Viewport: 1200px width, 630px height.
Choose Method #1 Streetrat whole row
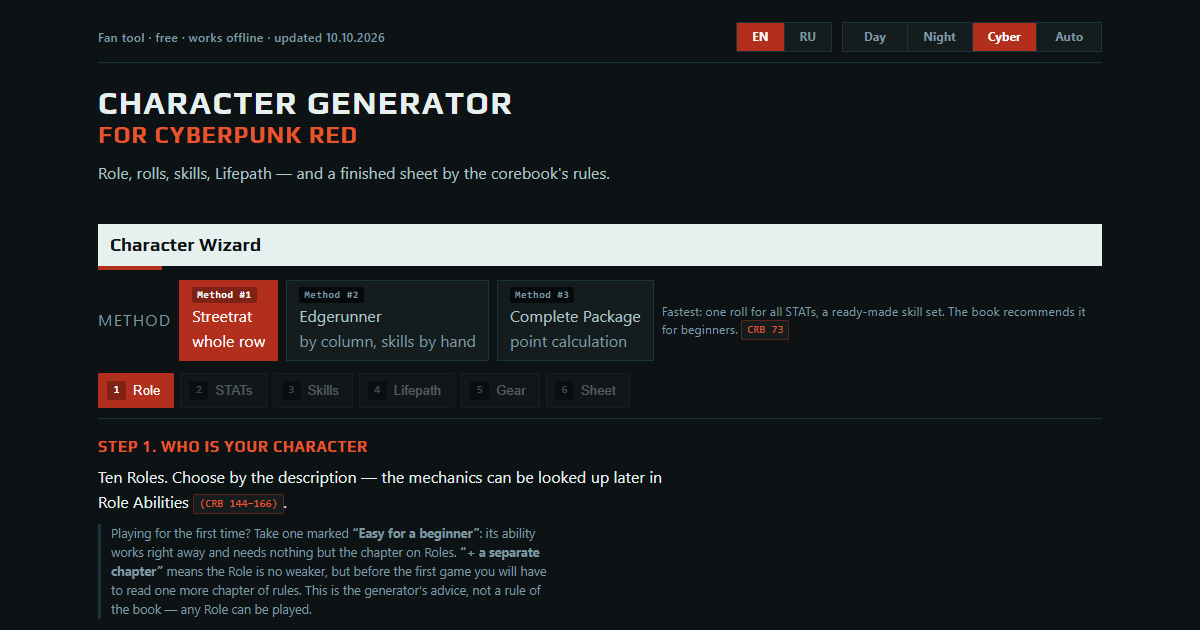coord(228,320)
